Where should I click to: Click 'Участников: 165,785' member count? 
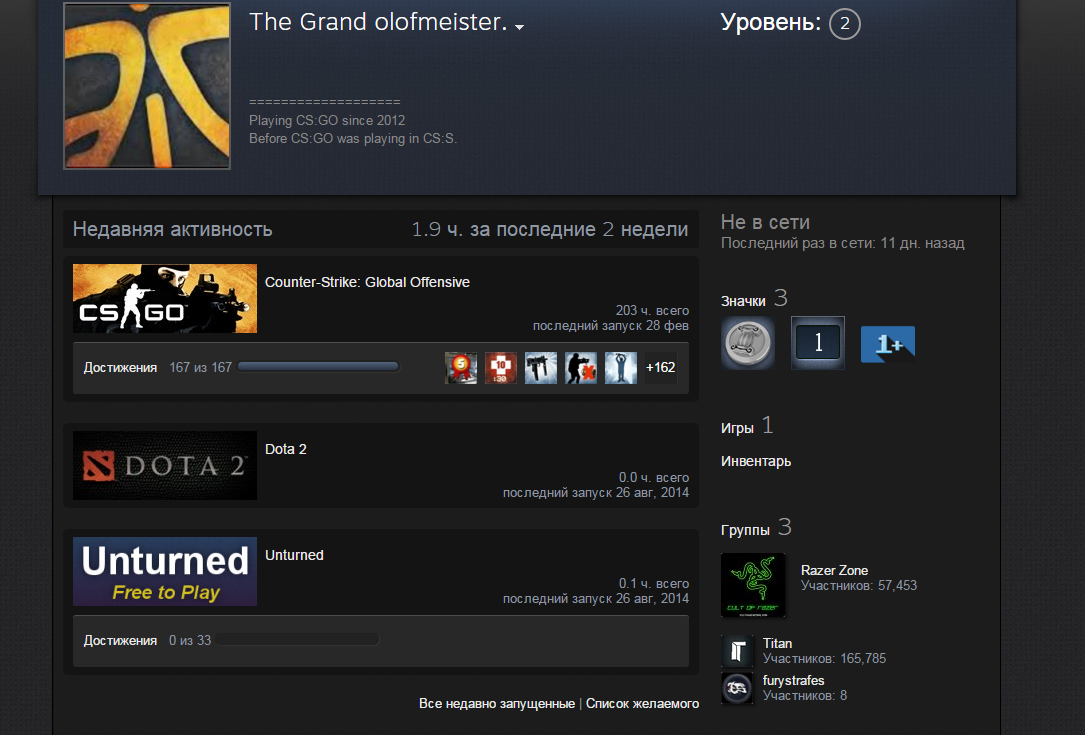tap(824, 658)
